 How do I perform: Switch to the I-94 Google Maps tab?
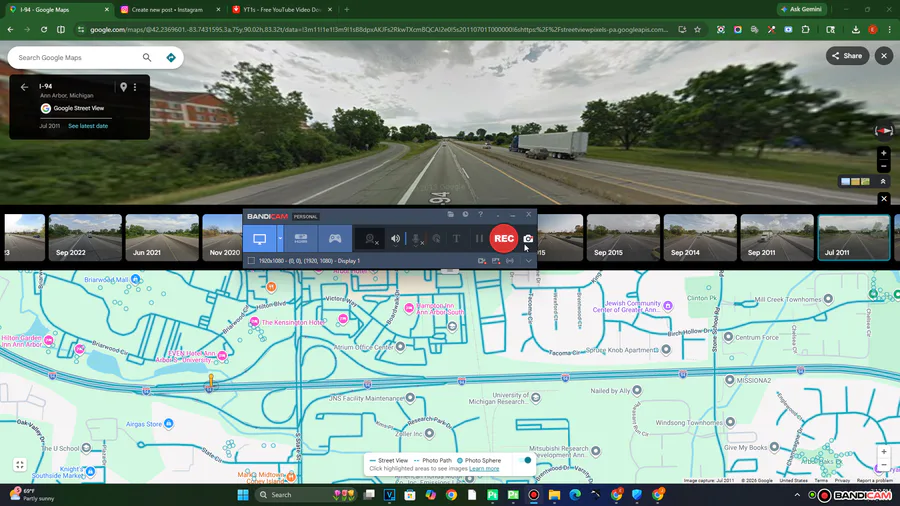(59, 10)
